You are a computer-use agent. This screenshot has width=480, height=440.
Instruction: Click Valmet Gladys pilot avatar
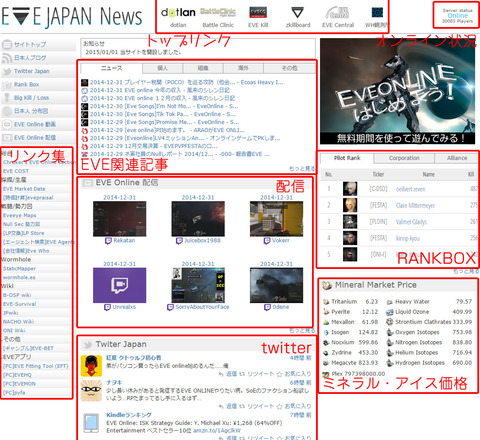[350, 222]
